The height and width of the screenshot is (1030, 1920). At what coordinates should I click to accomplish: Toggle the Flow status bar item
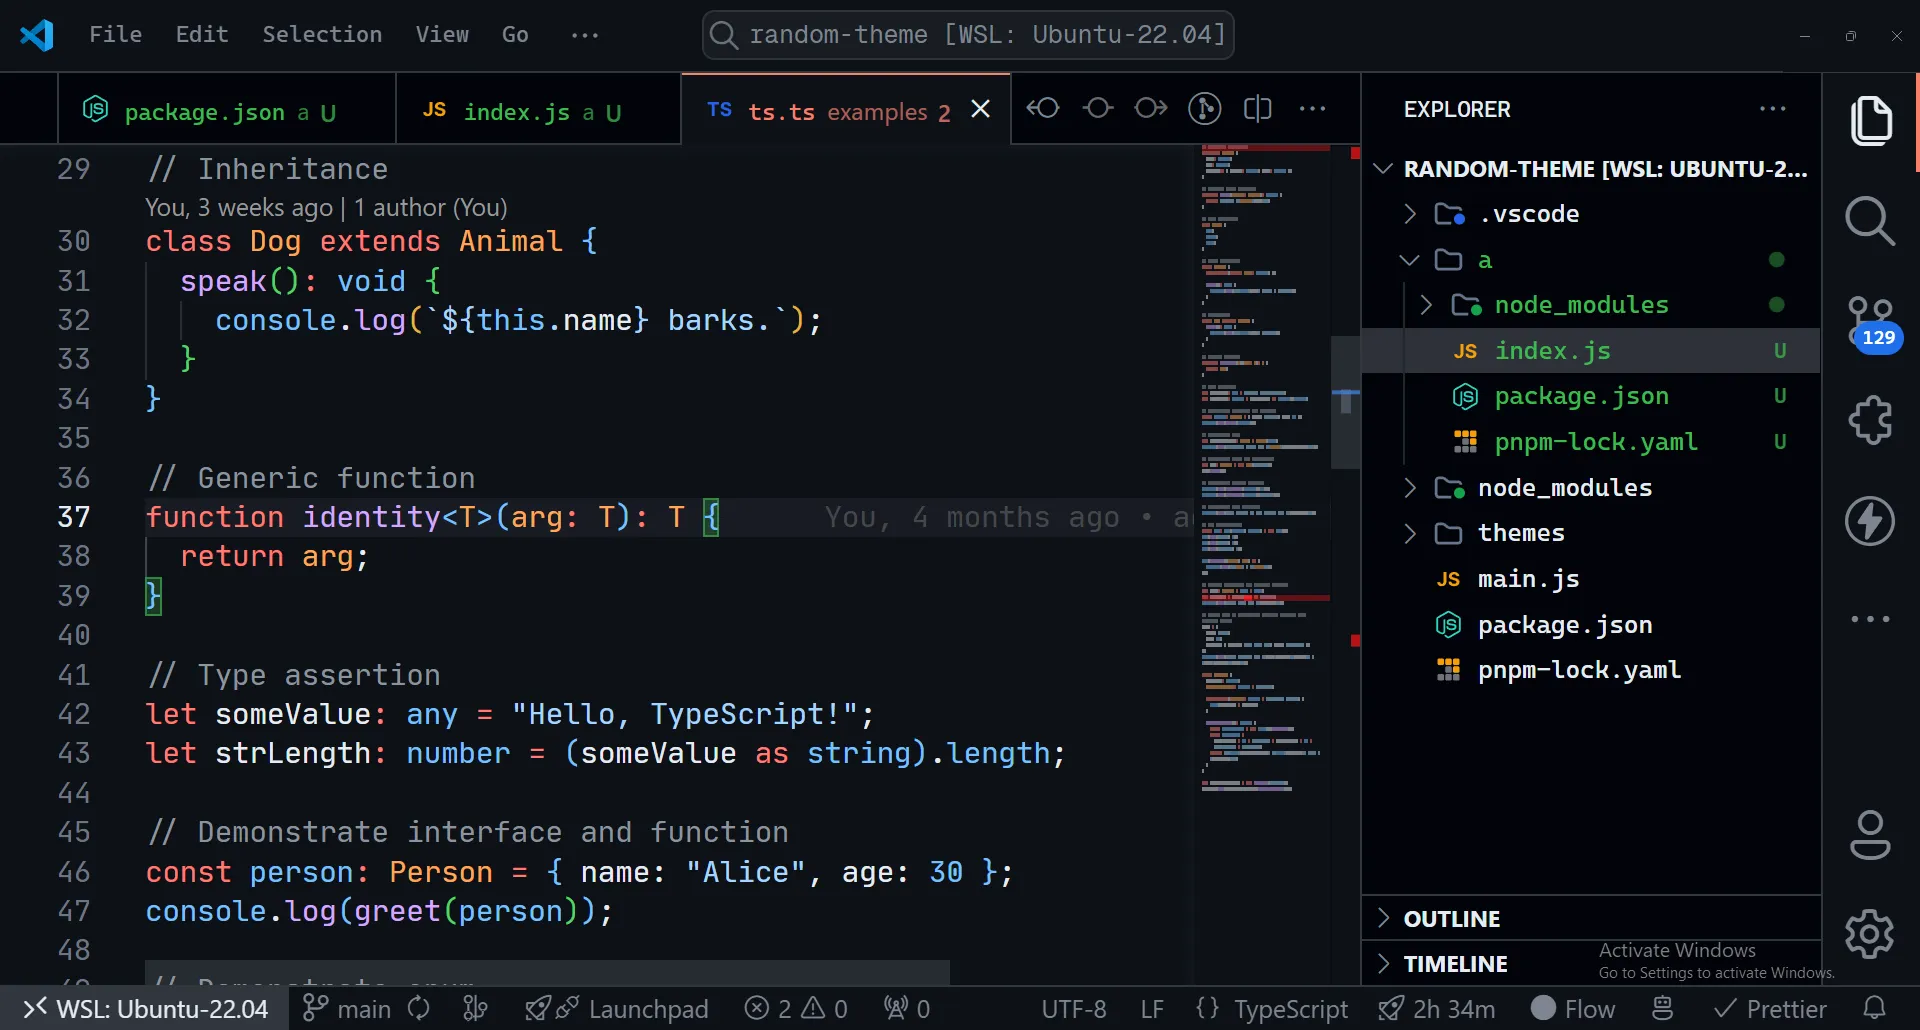[x=1573, y=1008]
